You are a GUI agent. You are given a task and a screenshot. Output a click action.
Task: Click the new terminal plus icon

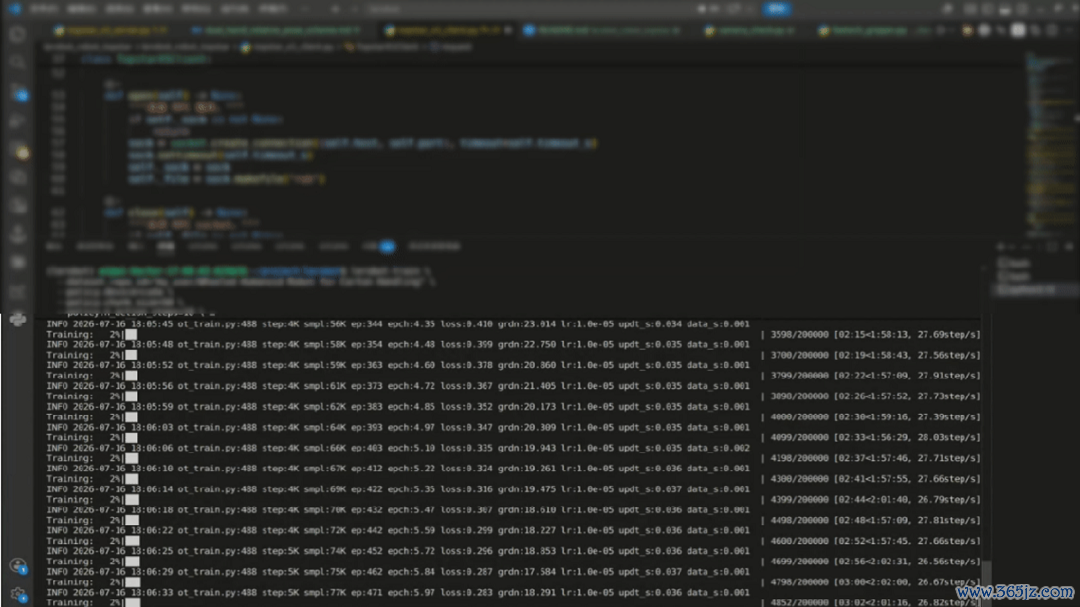[x=1001, y=247]
